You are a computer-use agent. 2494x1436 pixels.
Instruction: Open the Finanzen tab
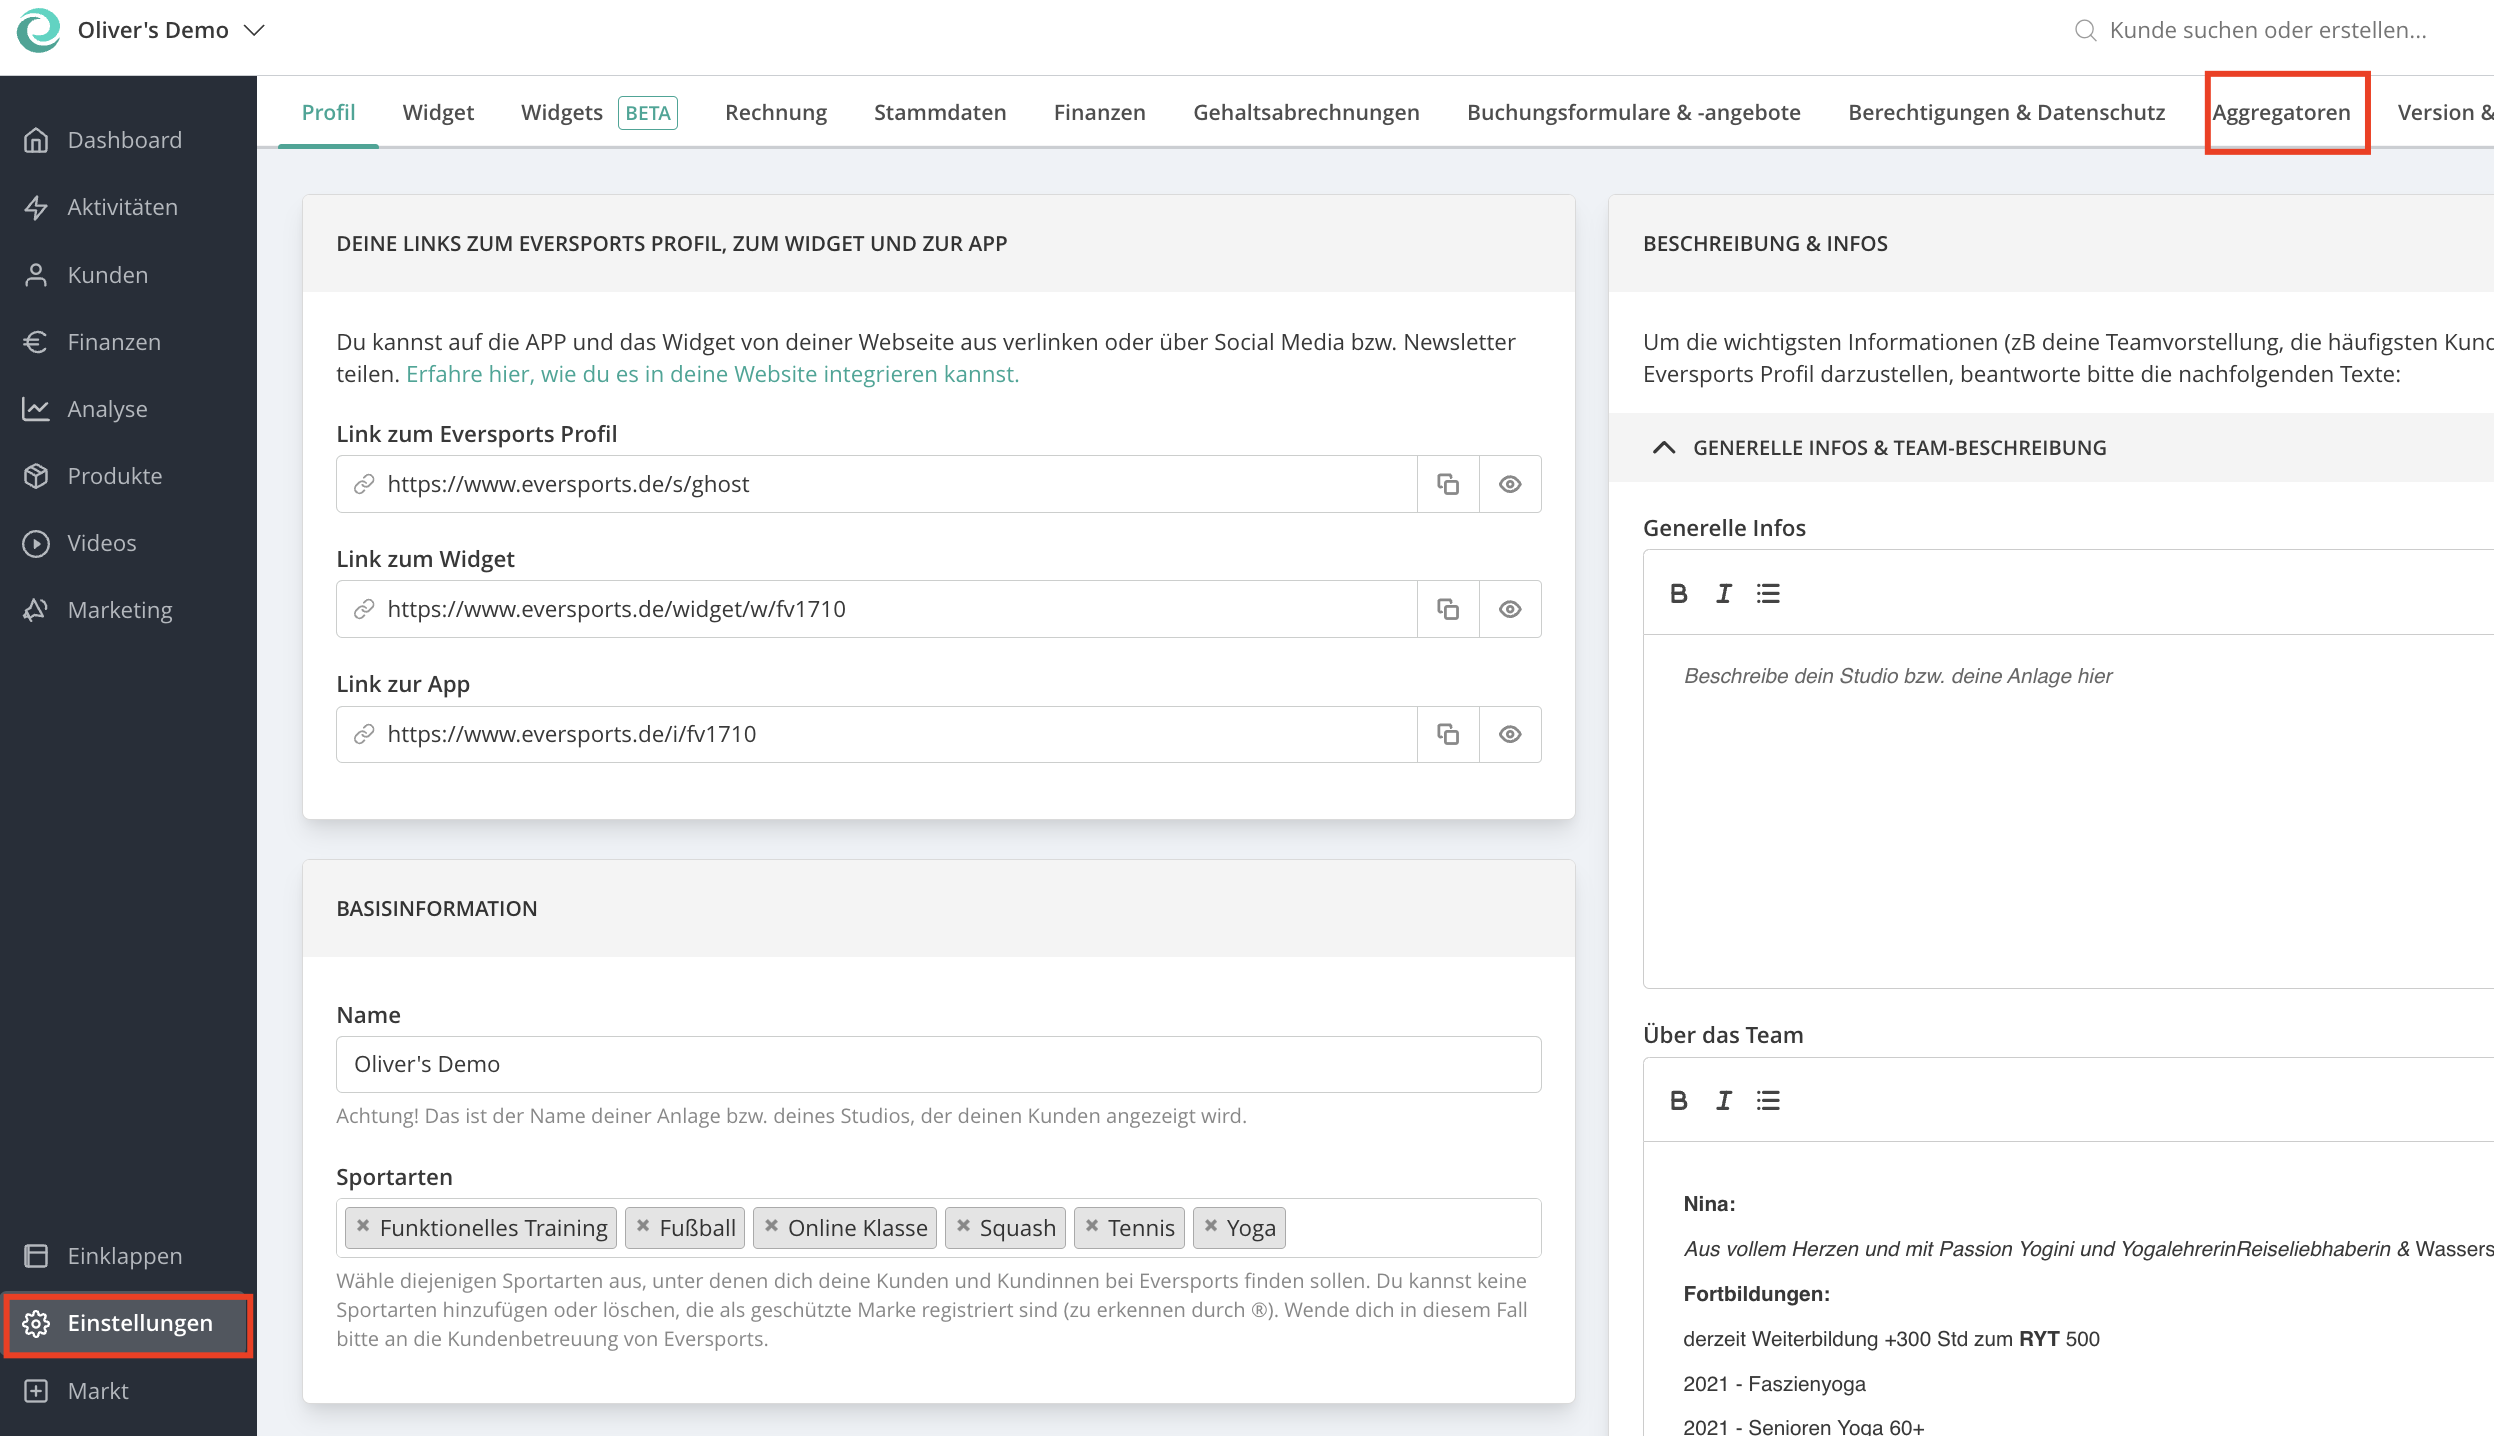pyautogui.click(x=1099, y=112)
